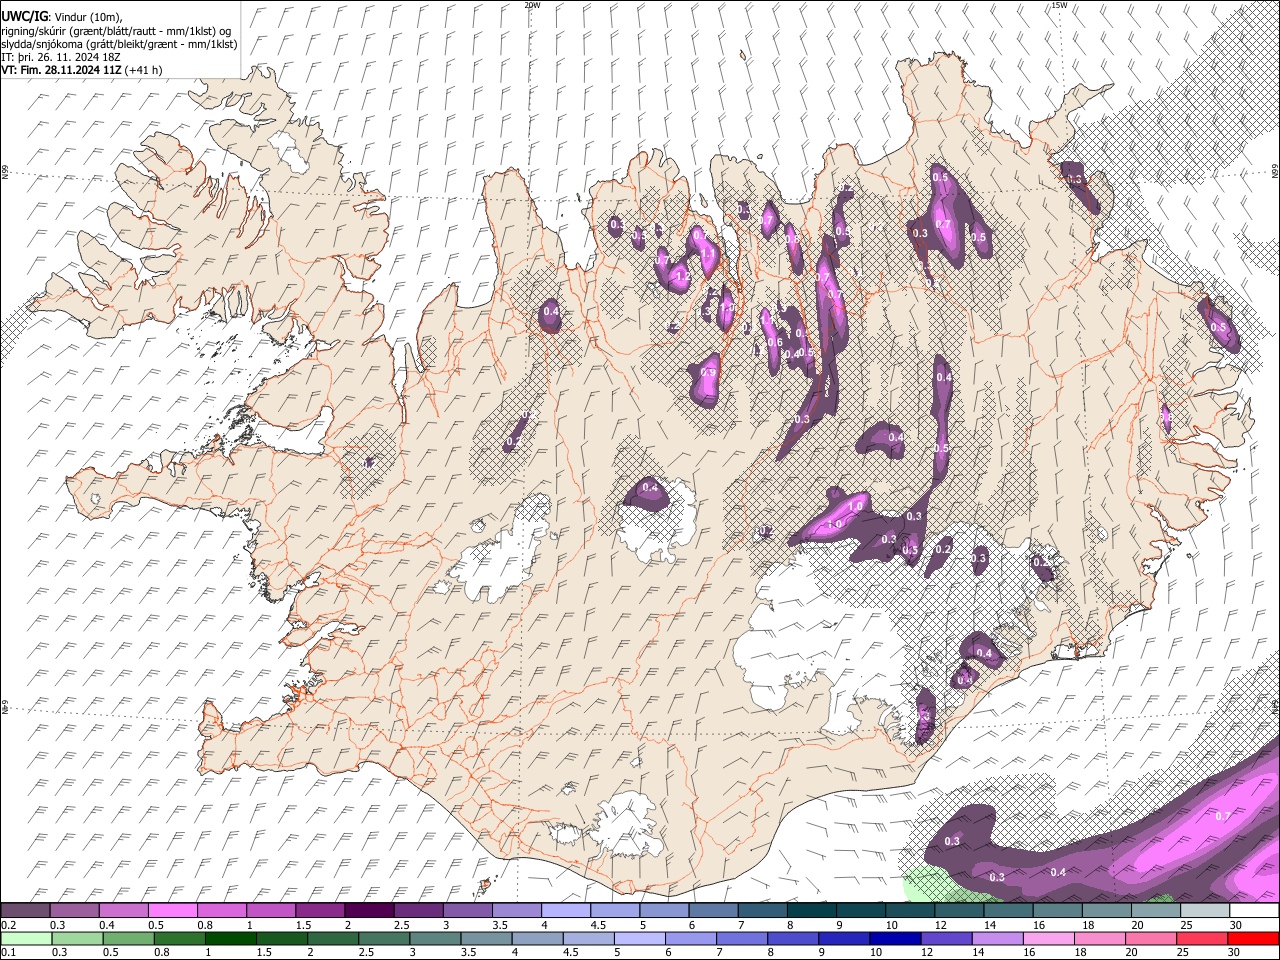Viewport: 1280px width, 960px height.
Task: Select the lilac 14 swatch, green legend row
Action: pyautogui.click(x=997, y=938)
